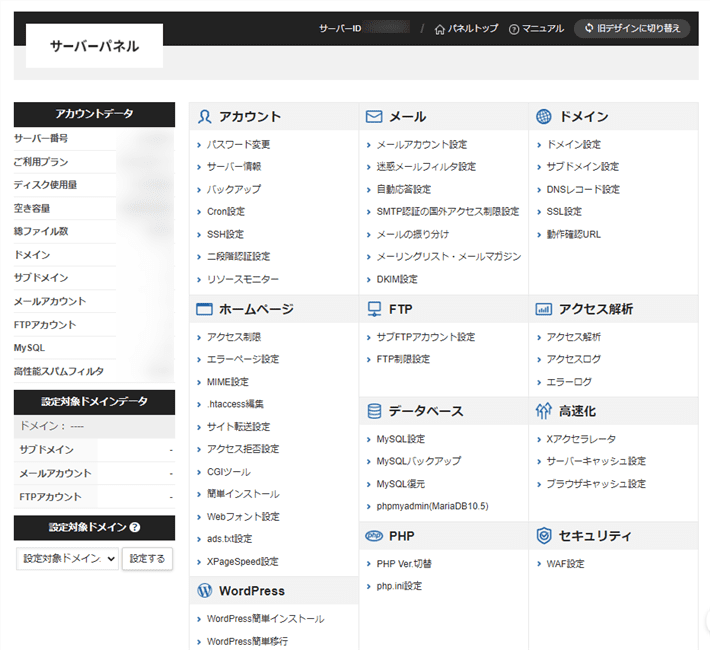Open 自動応答設定
710x650 pixels.
(403, 189)
